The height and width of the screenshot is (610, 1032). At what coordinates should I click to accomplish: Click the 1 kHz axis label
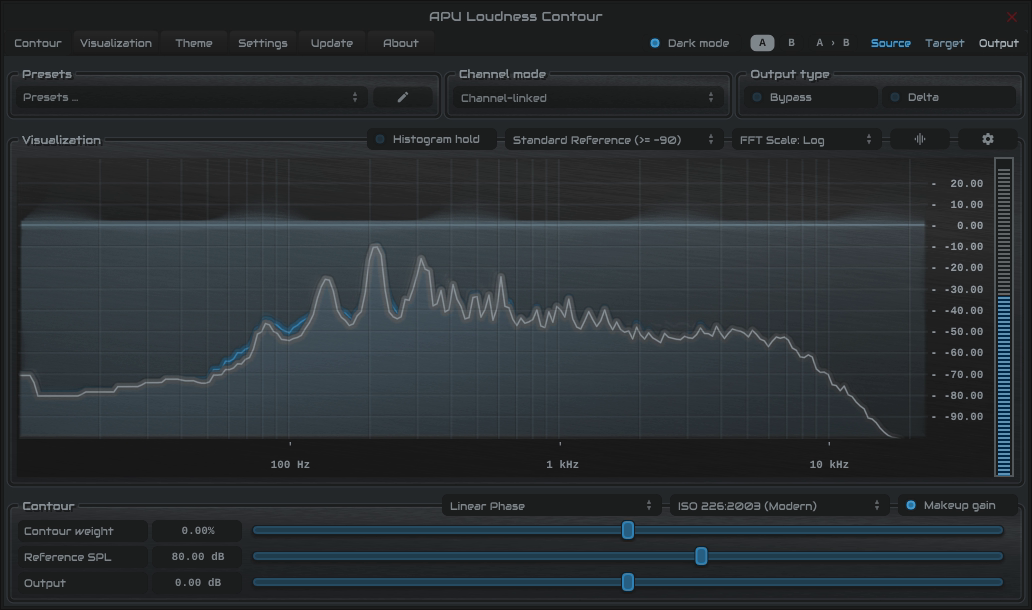(562, 465)
